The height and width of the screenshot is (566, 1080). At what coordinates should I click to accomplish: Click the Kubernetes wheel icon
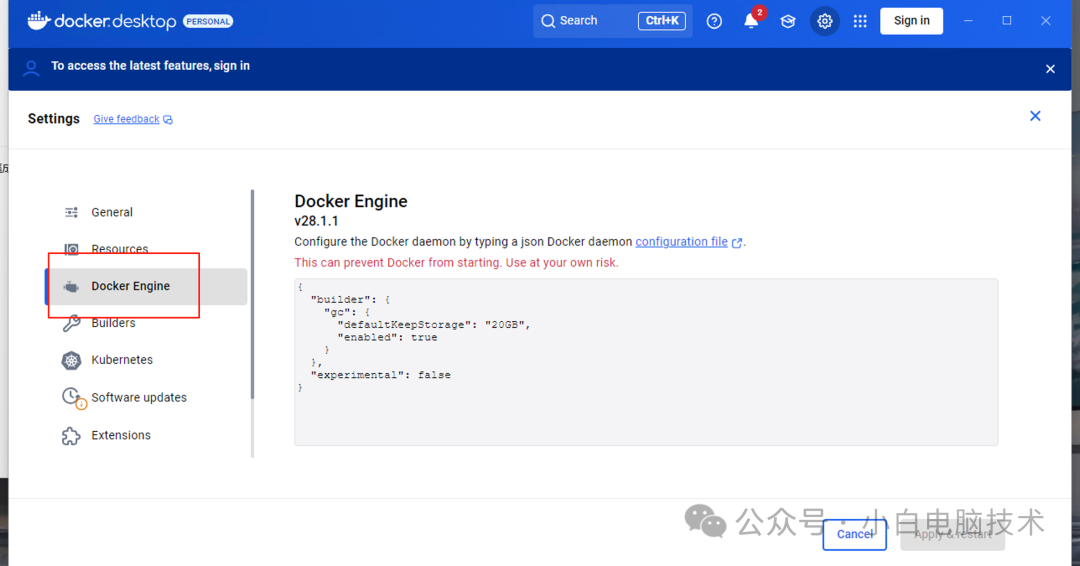[72, 360]
